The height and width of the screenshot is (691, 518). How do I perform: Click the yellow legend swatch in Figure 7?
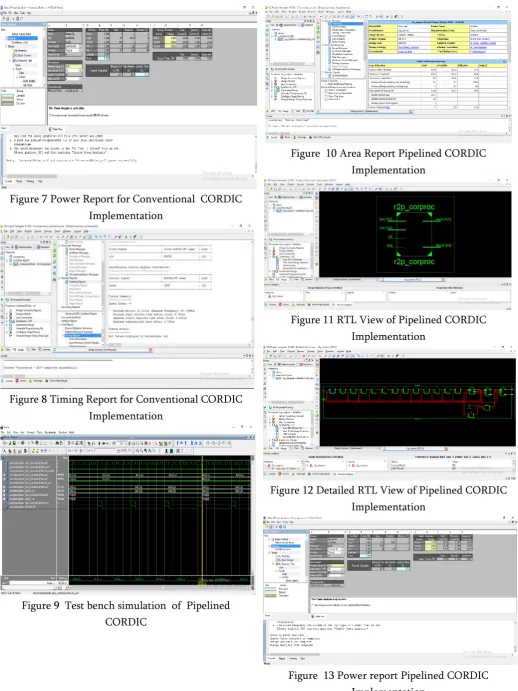pos(7,99)
